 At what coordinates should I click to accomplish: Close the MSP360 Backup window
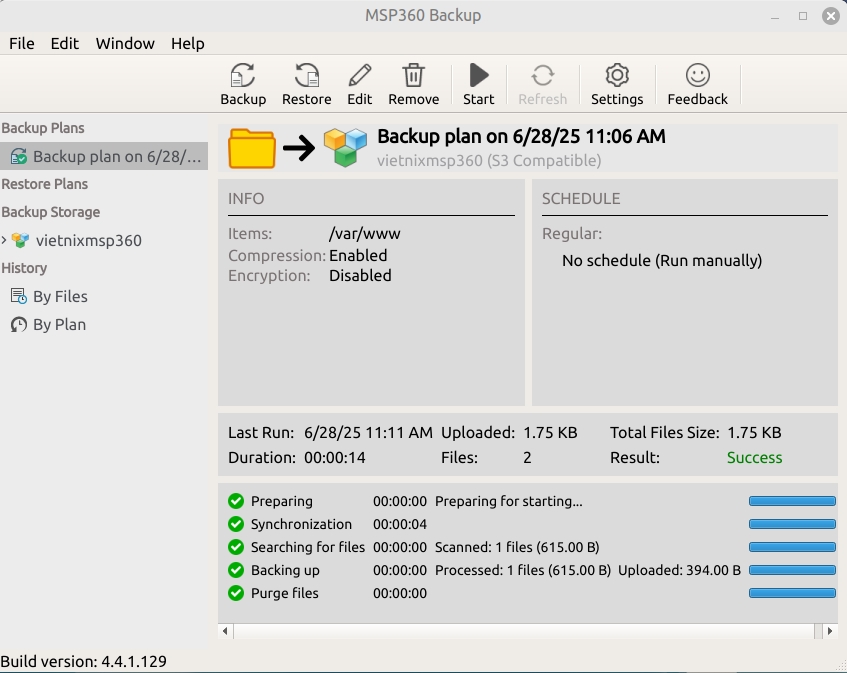click(831, 16)
